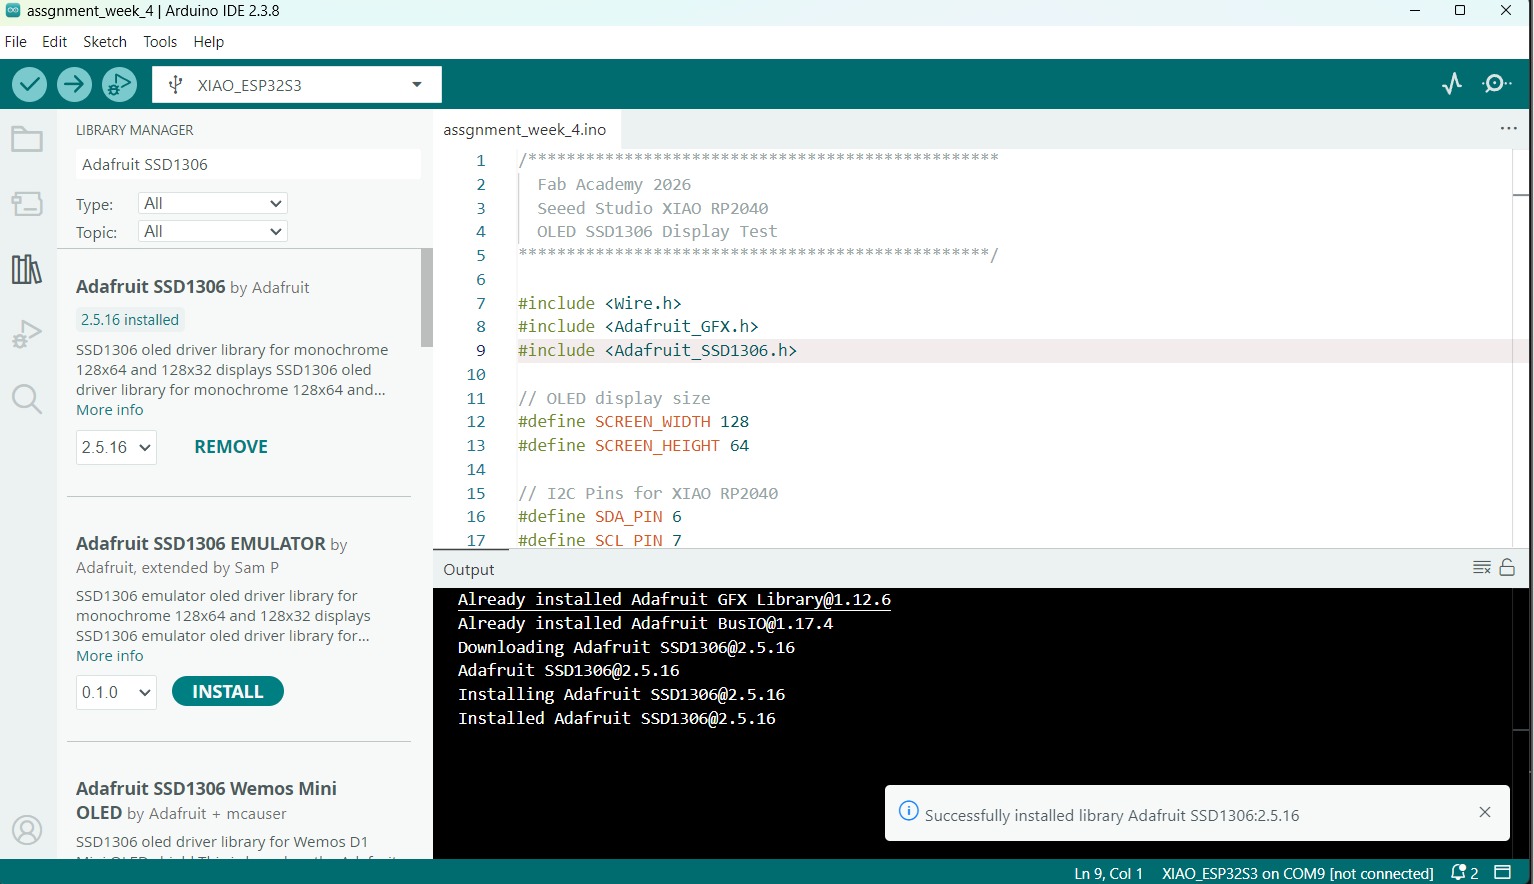The width and height of the screenshot is (1534, 884).
Task: Click the Library Manager list scrollbar
Action: pos(427,298)
